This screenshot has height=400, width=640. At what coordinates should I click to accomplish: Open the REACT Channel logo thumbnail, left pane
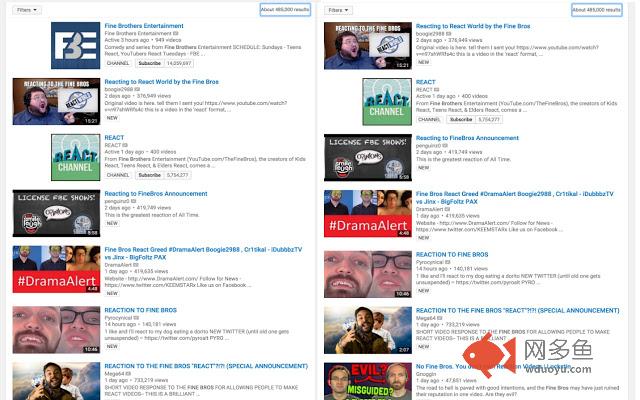tap(76, 157)
